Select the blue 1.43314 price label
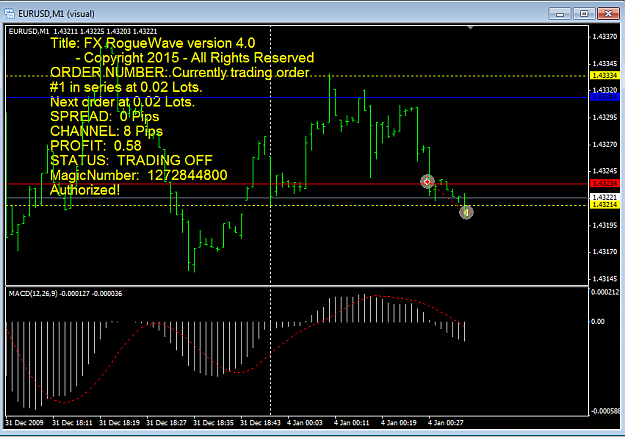The width and height of the screenshot is (625, 437). pos(604,97)
